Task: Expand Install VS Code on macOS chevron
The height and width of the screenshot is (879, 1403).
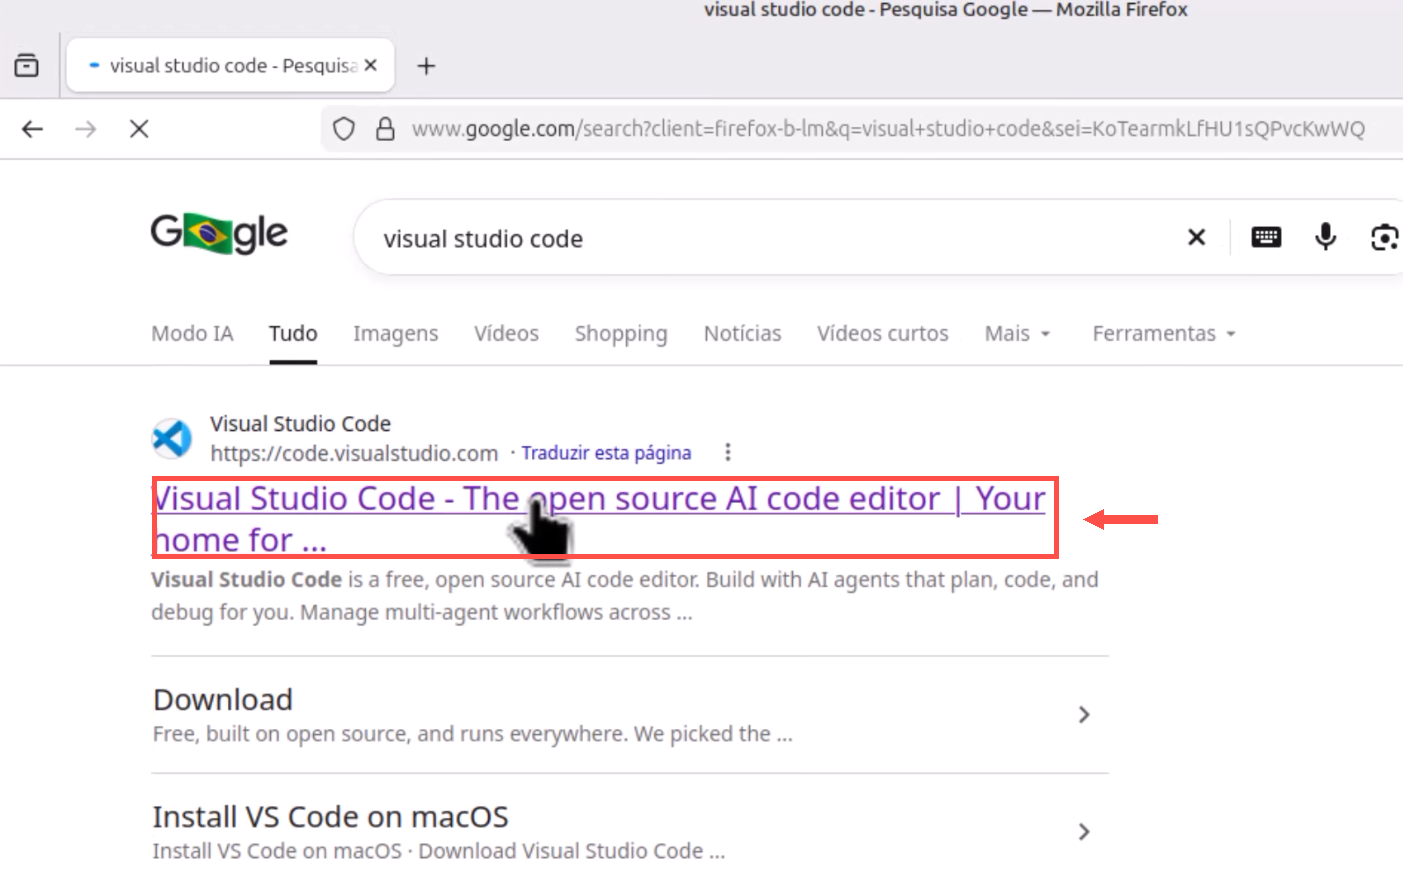Action: click(x=1084, y=832)
